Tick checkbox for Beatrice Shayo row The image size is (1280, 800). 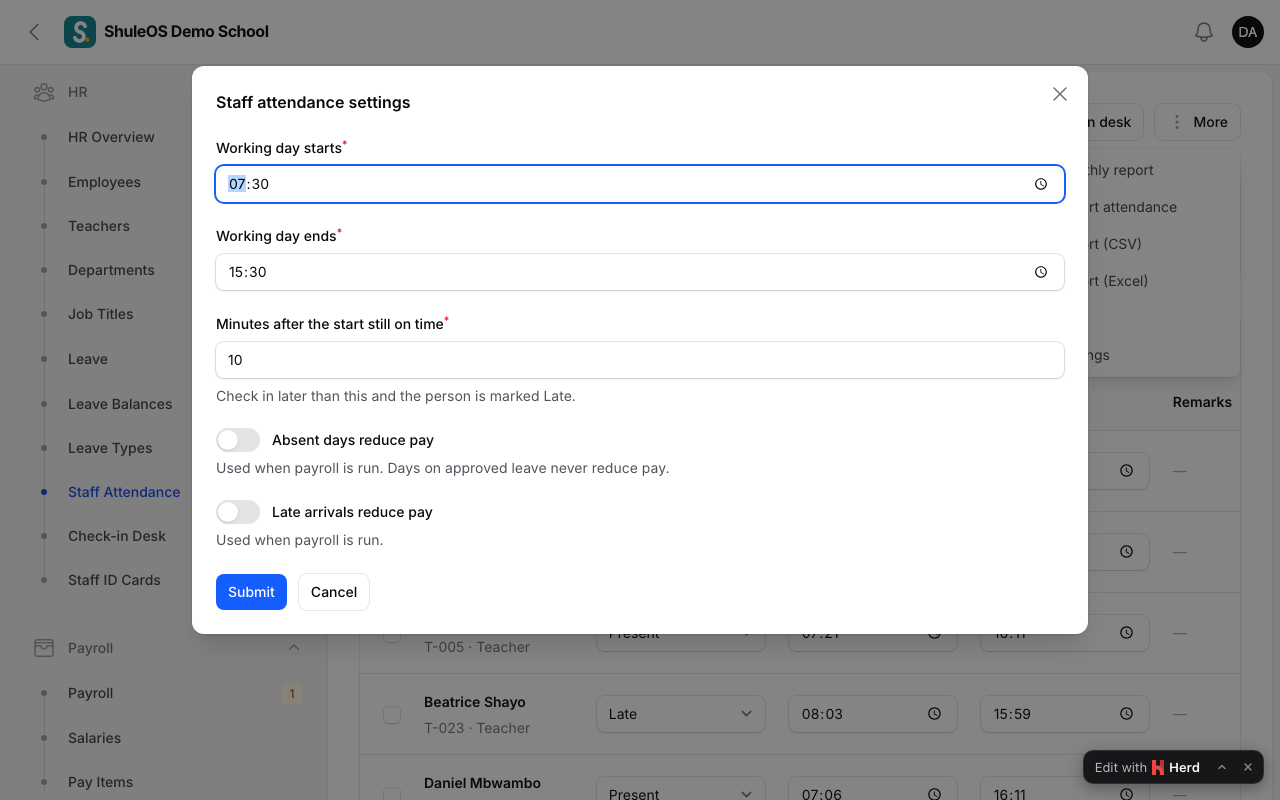392,714
